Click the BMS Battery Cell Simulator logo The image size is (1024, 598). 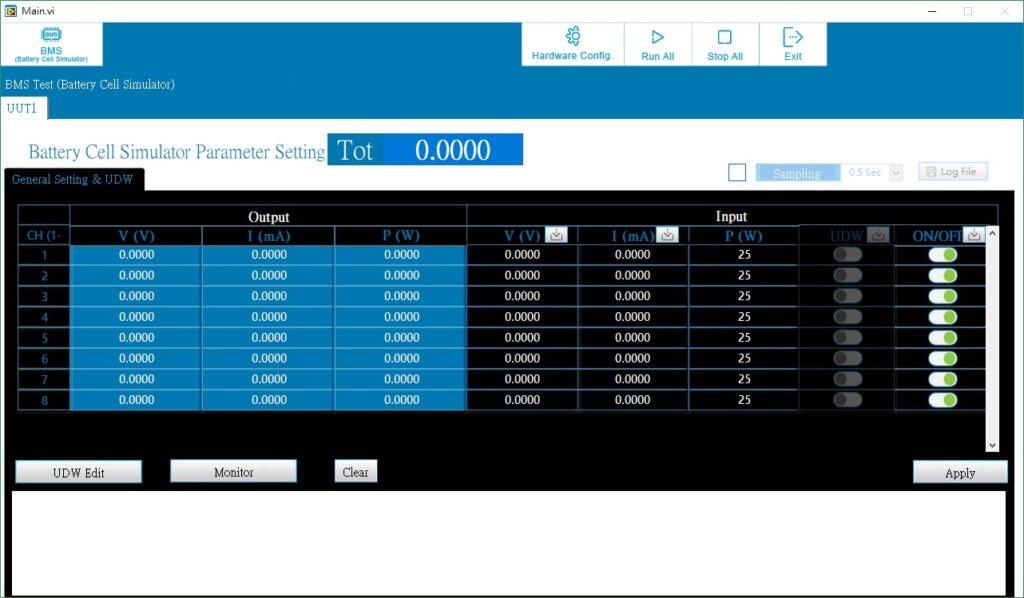click(50, 44)
